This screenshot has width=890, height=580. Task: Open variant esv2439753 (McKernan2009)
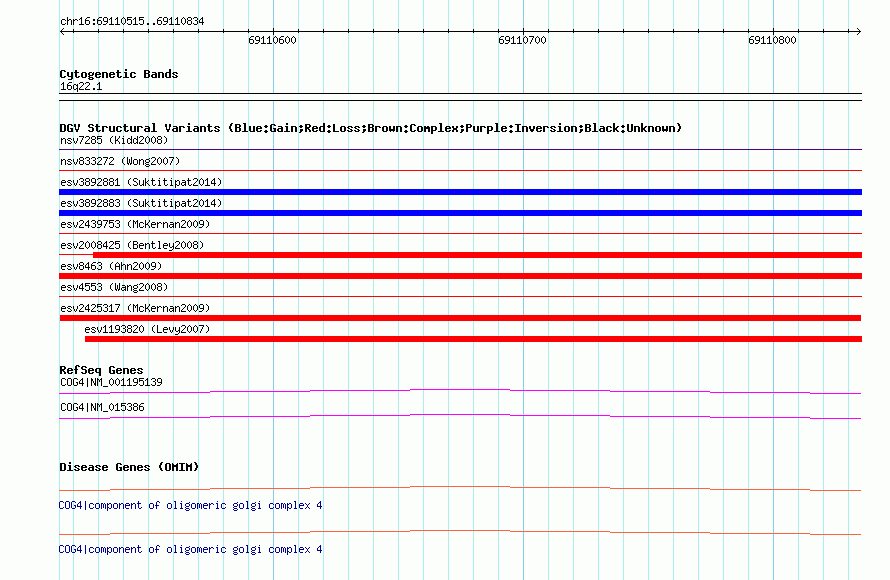pos(135,224)
